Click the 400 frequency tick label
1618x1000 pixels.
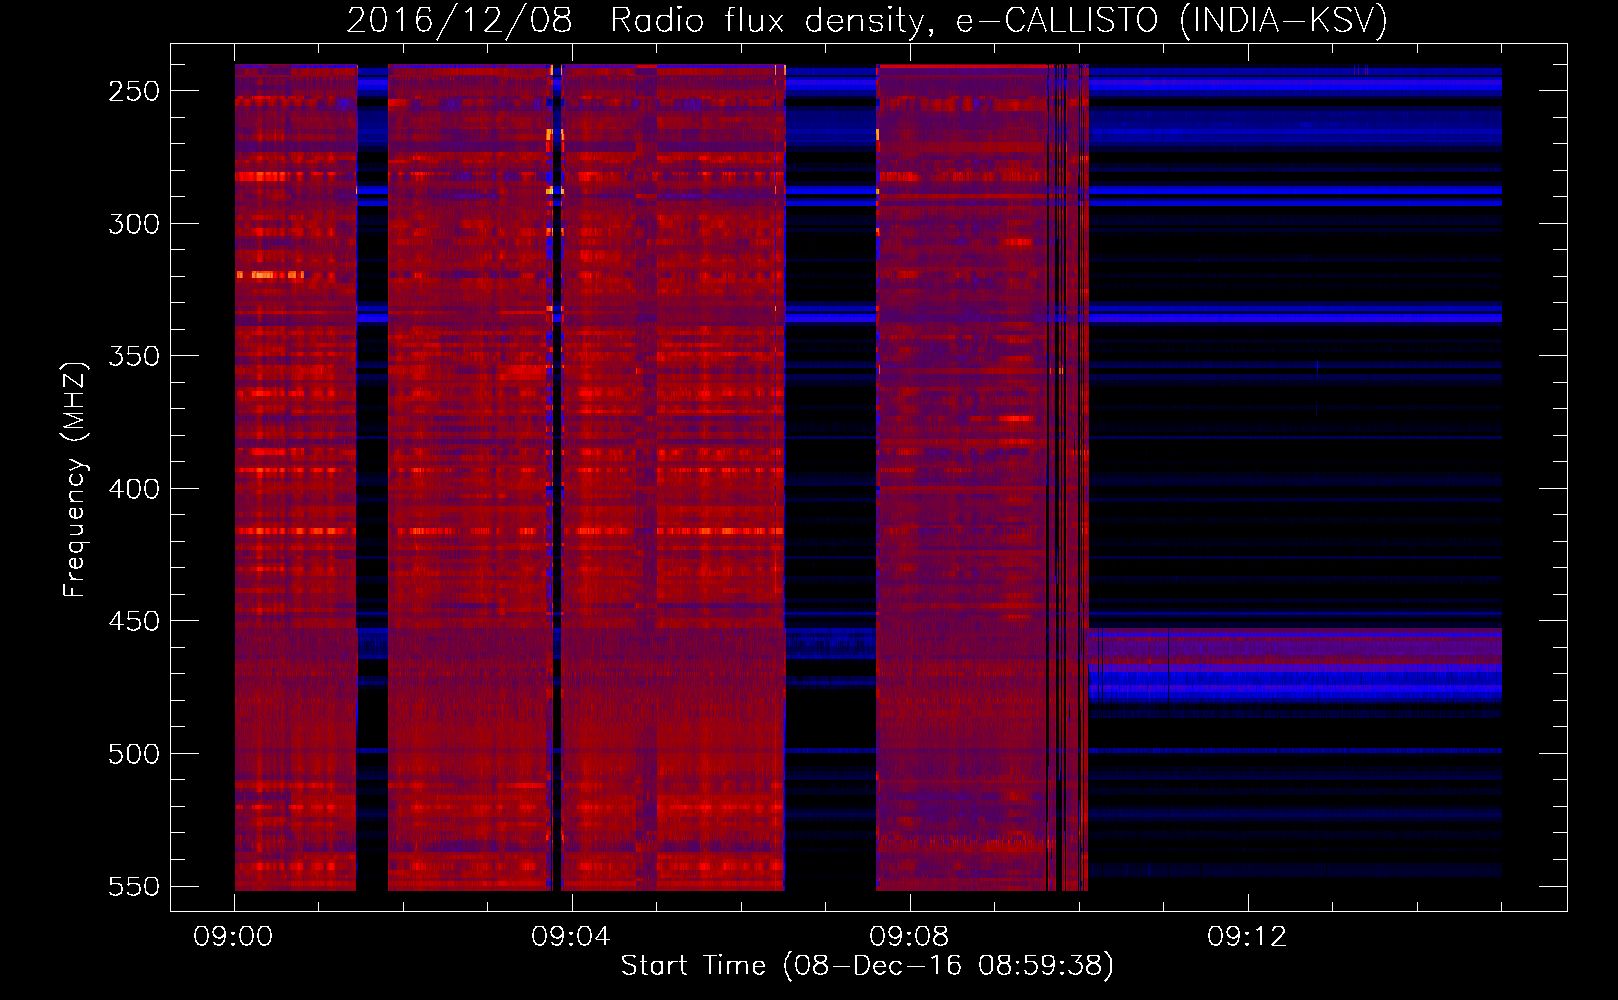pos(134,489)
